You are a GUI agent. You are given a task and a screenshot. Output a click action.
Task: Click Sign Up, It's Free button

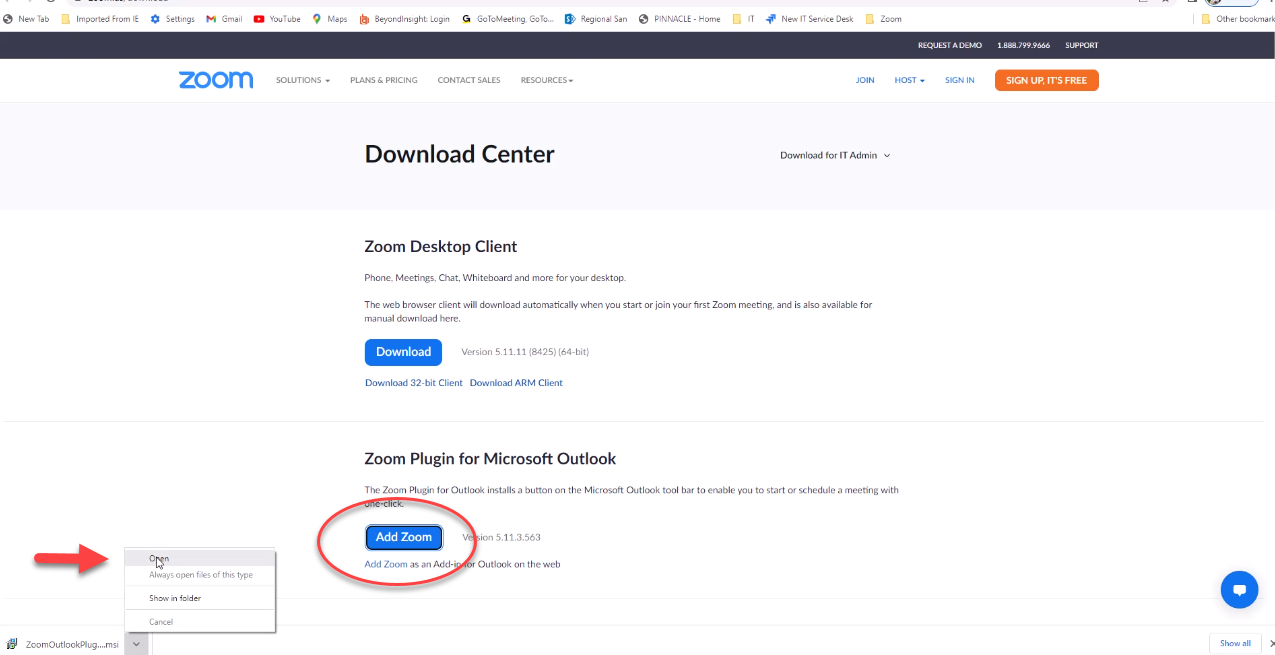click(x=1046, y=80)
